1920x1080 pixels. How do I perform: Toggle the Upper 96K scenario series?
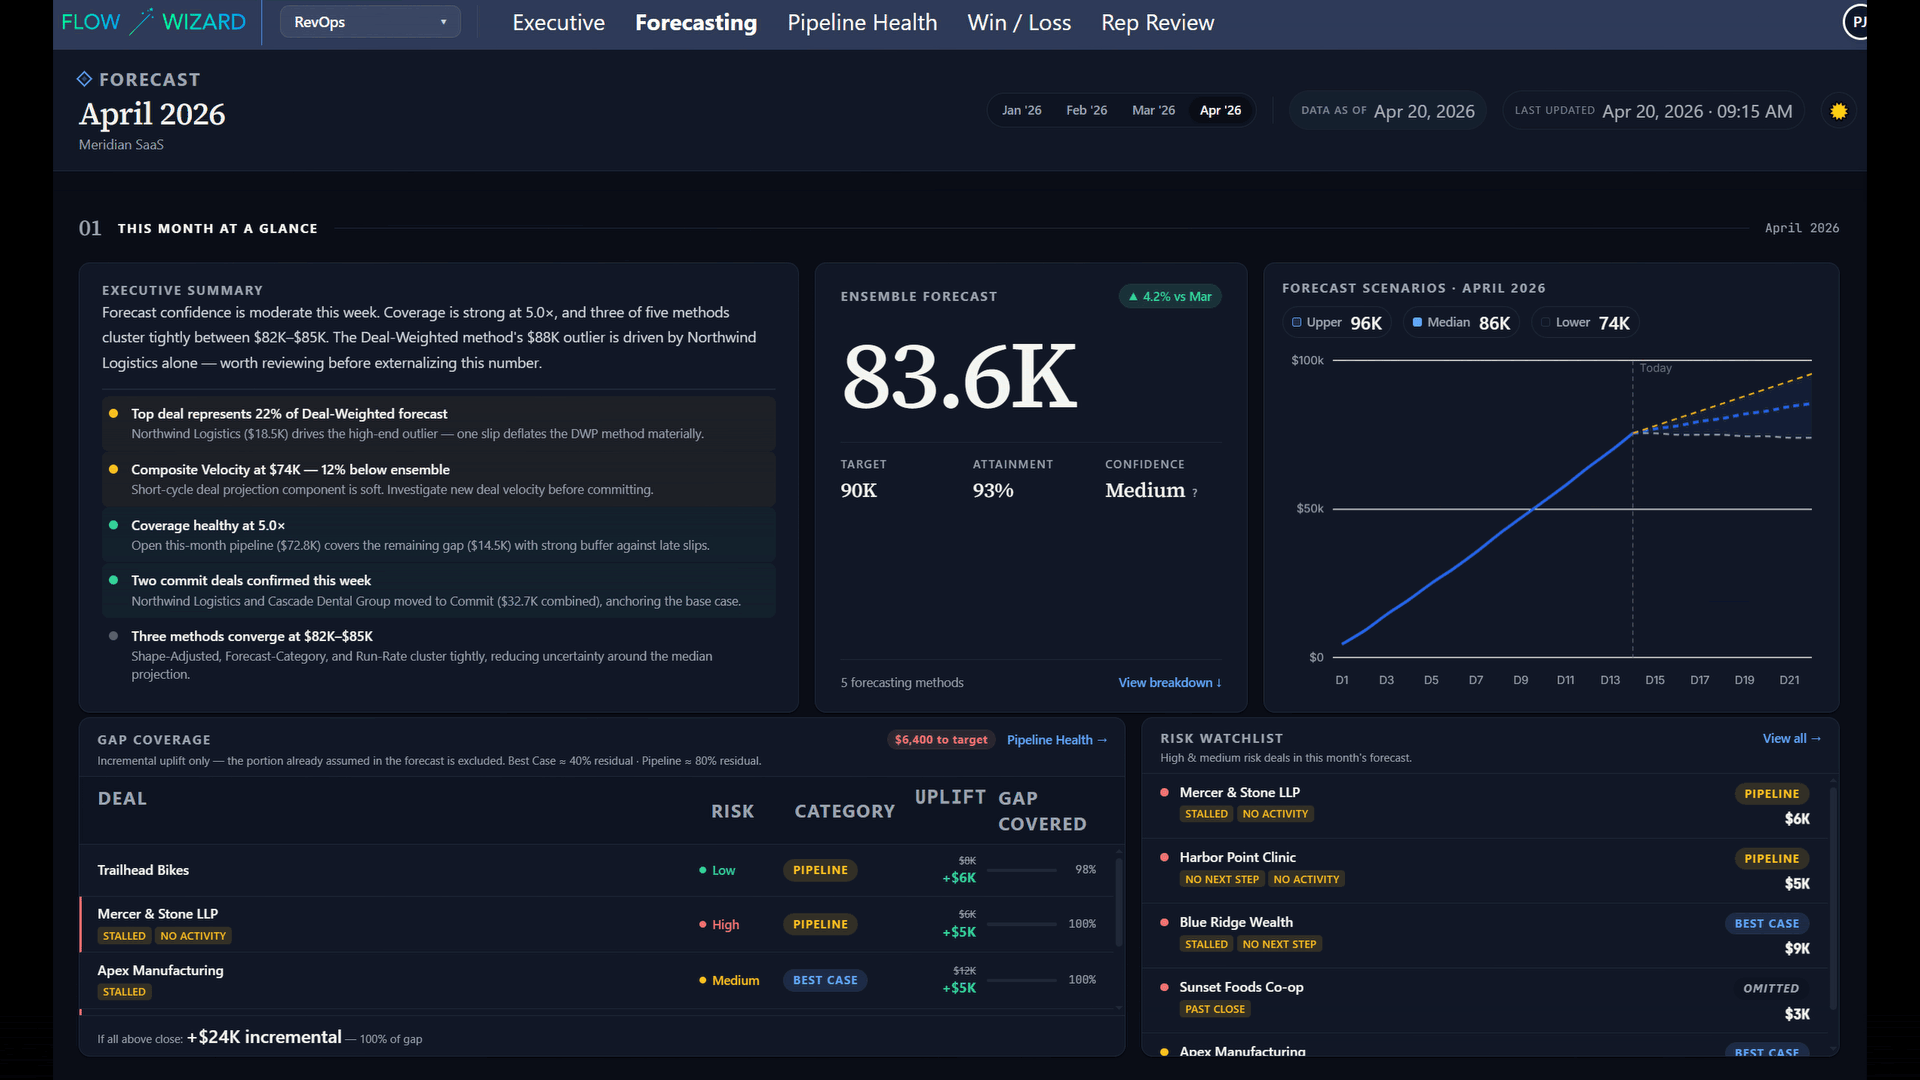[x=1336, y=322]
